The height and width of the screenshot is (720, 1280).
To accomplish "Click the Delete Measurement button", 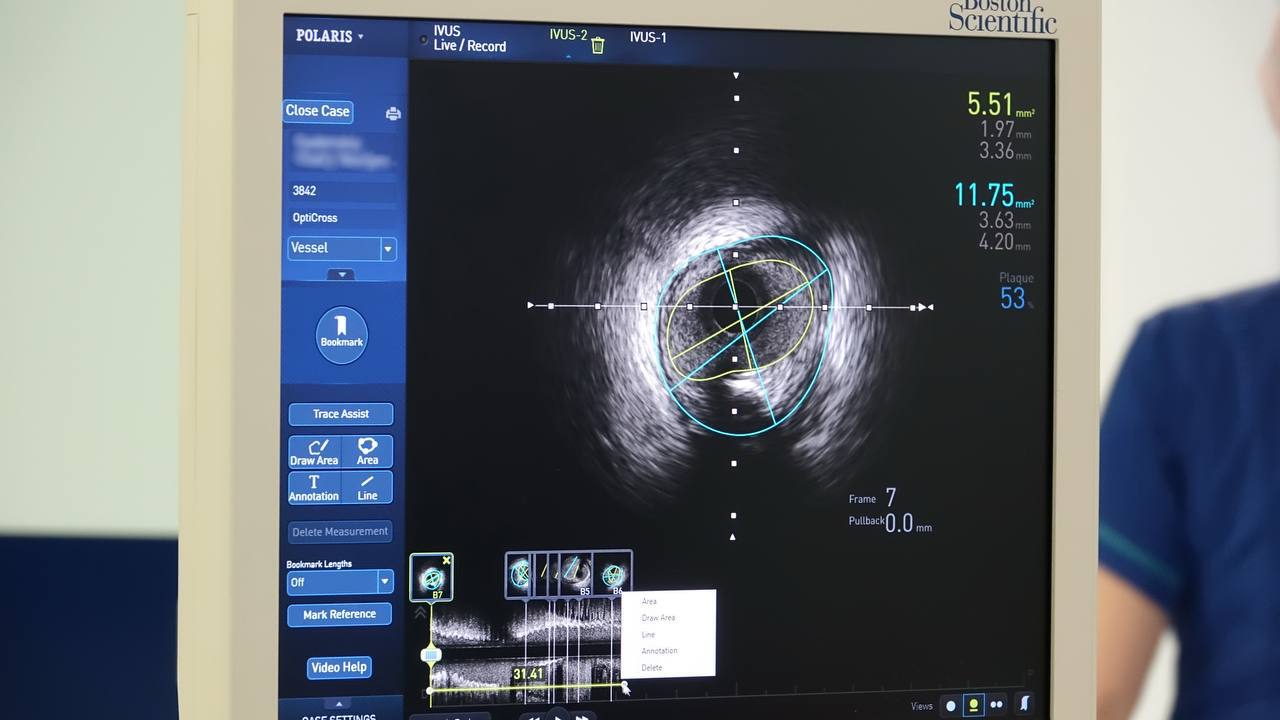I will click(x=340, y=532).
